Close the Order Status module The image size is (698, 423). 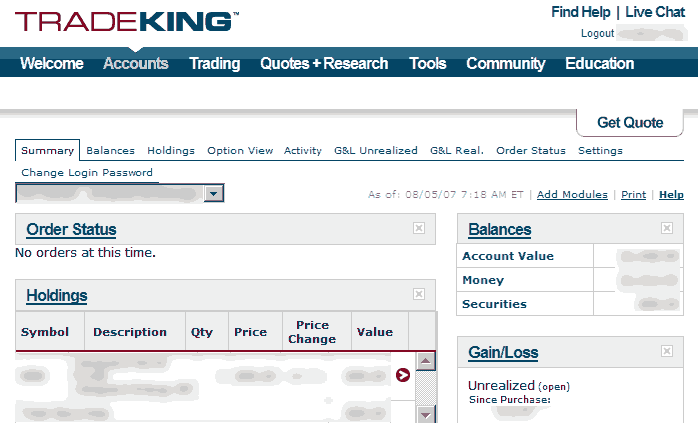tap(419, 229)
